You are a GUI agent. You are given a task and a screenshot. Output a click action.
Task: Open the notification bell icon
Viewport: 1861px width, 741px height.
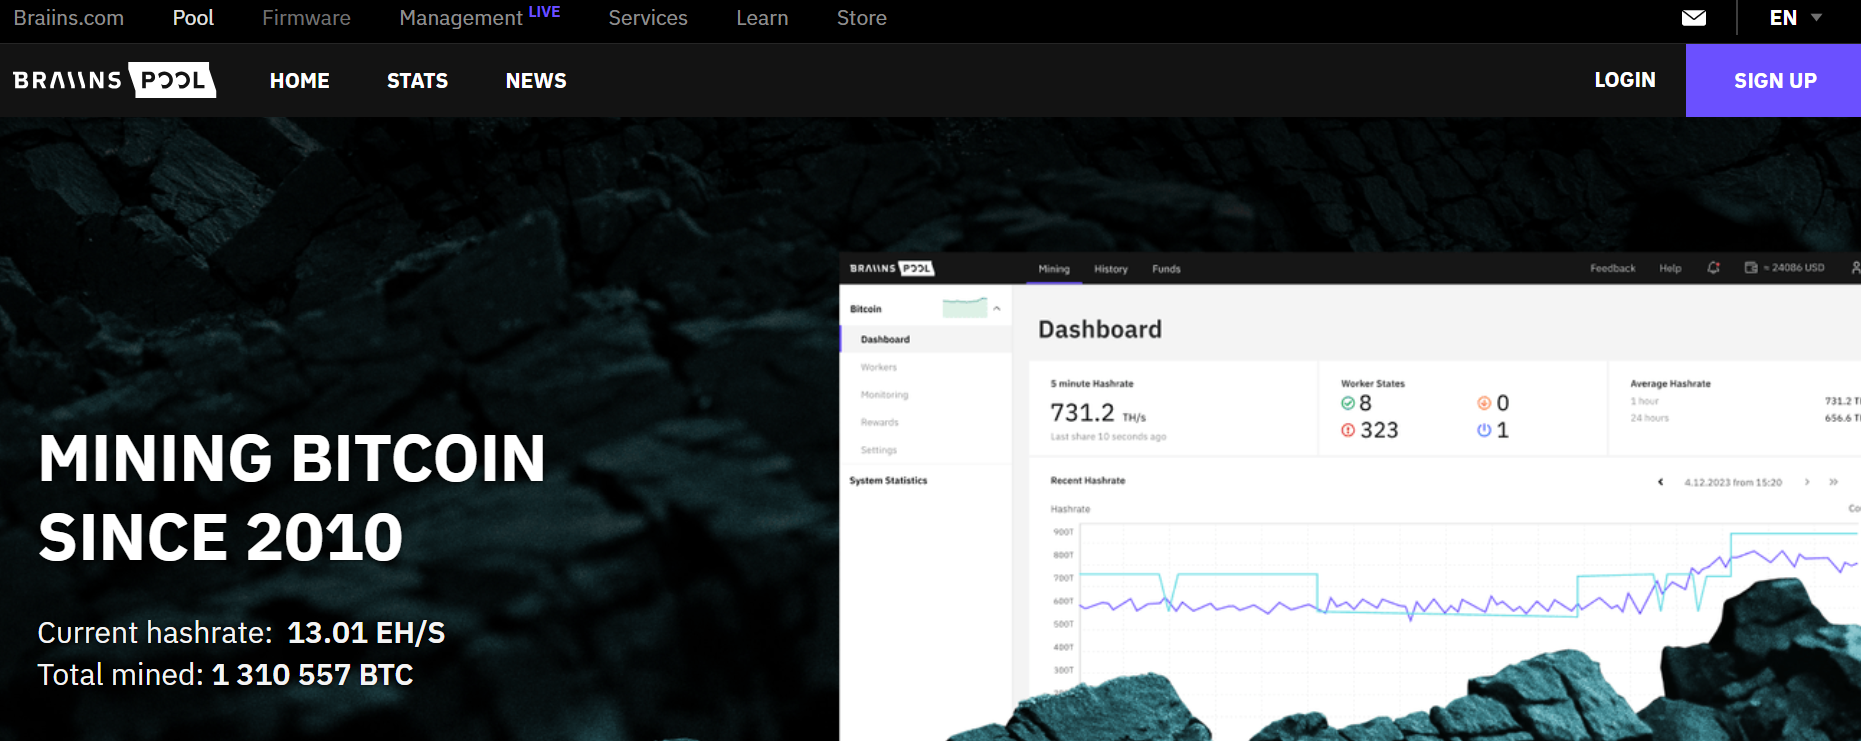click(1713, 268)
